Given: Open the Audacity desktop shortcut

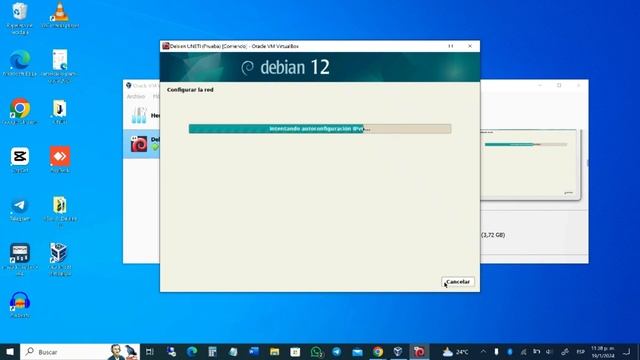Looking at the screenshot, I should (x=20, y=304).
